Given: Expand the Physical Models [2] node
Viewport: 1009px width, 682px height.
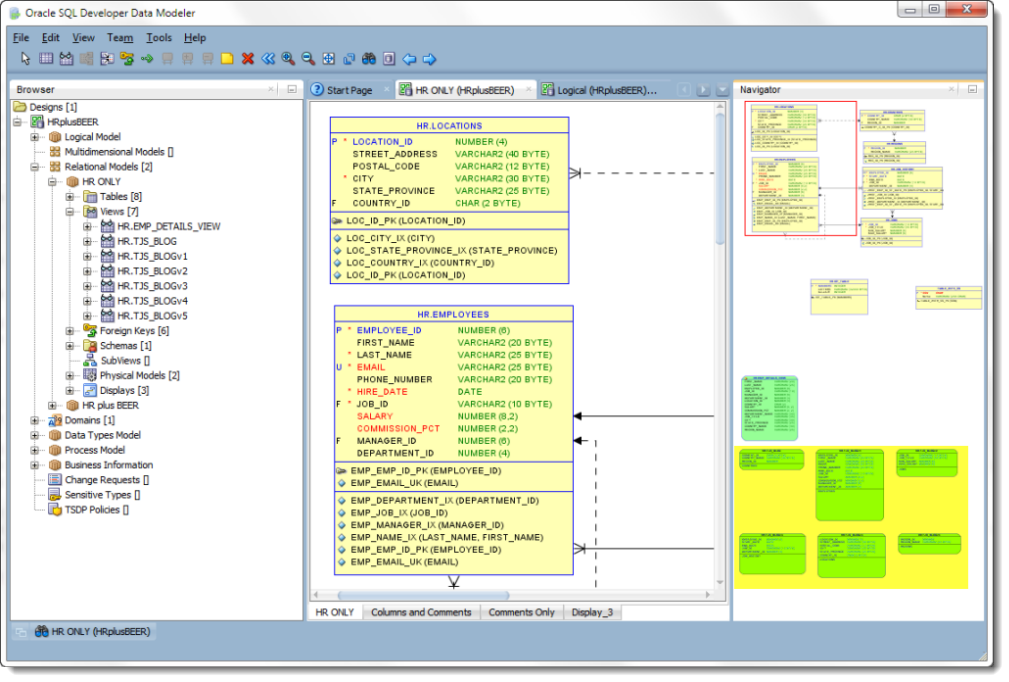Looking at the screenshot, I should click(70, 375).
